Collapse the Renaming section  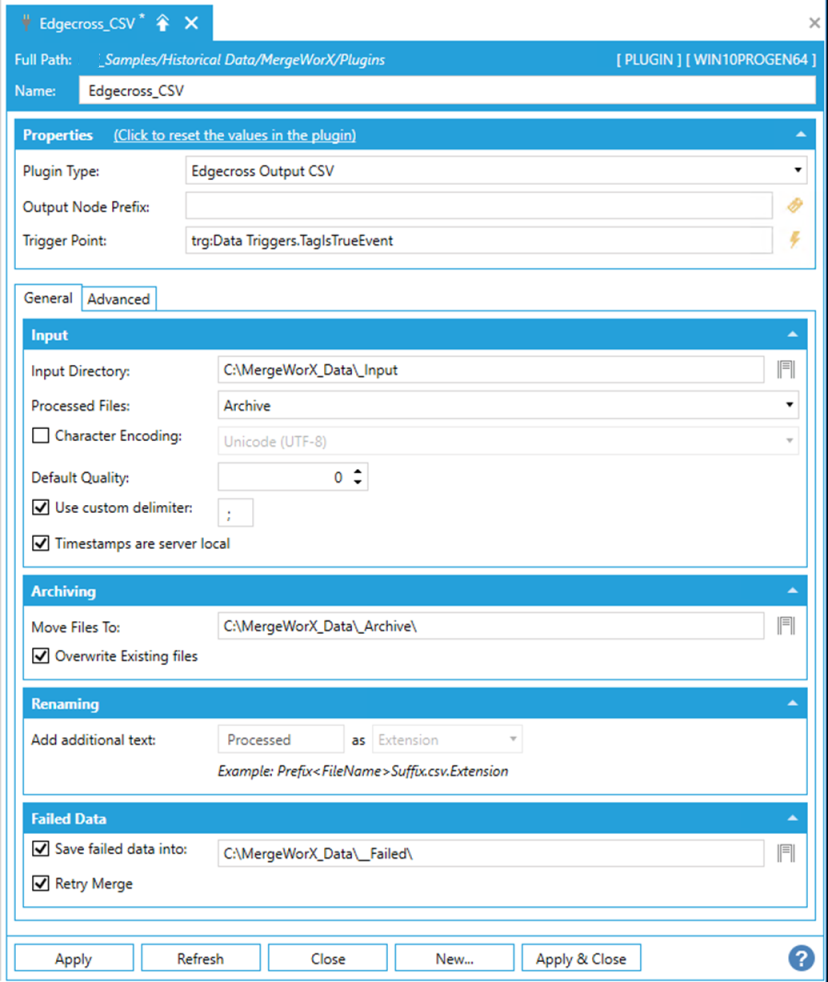coord(792,703)
